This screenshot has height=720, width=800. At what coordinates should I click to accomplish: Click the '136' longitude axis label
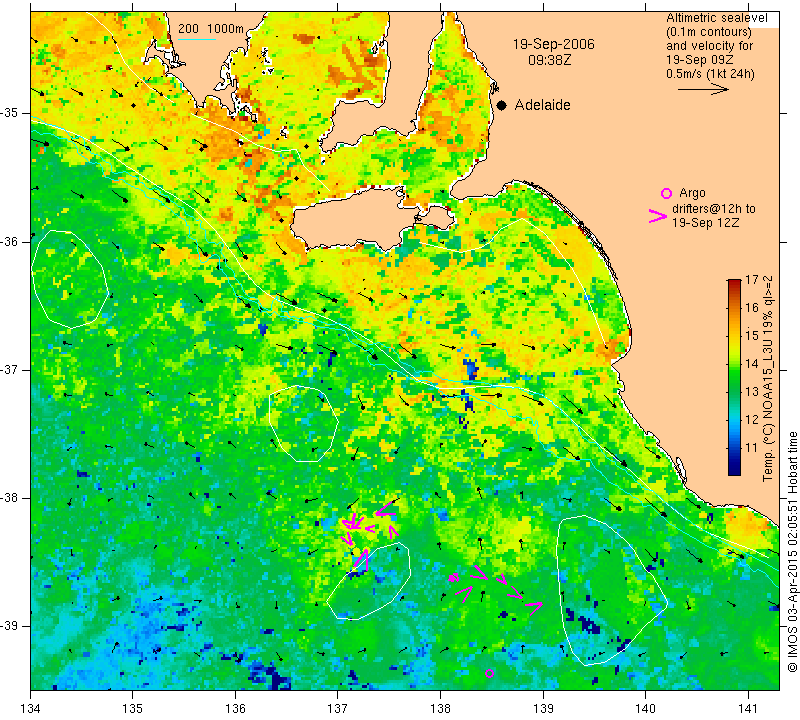point(235,709)
